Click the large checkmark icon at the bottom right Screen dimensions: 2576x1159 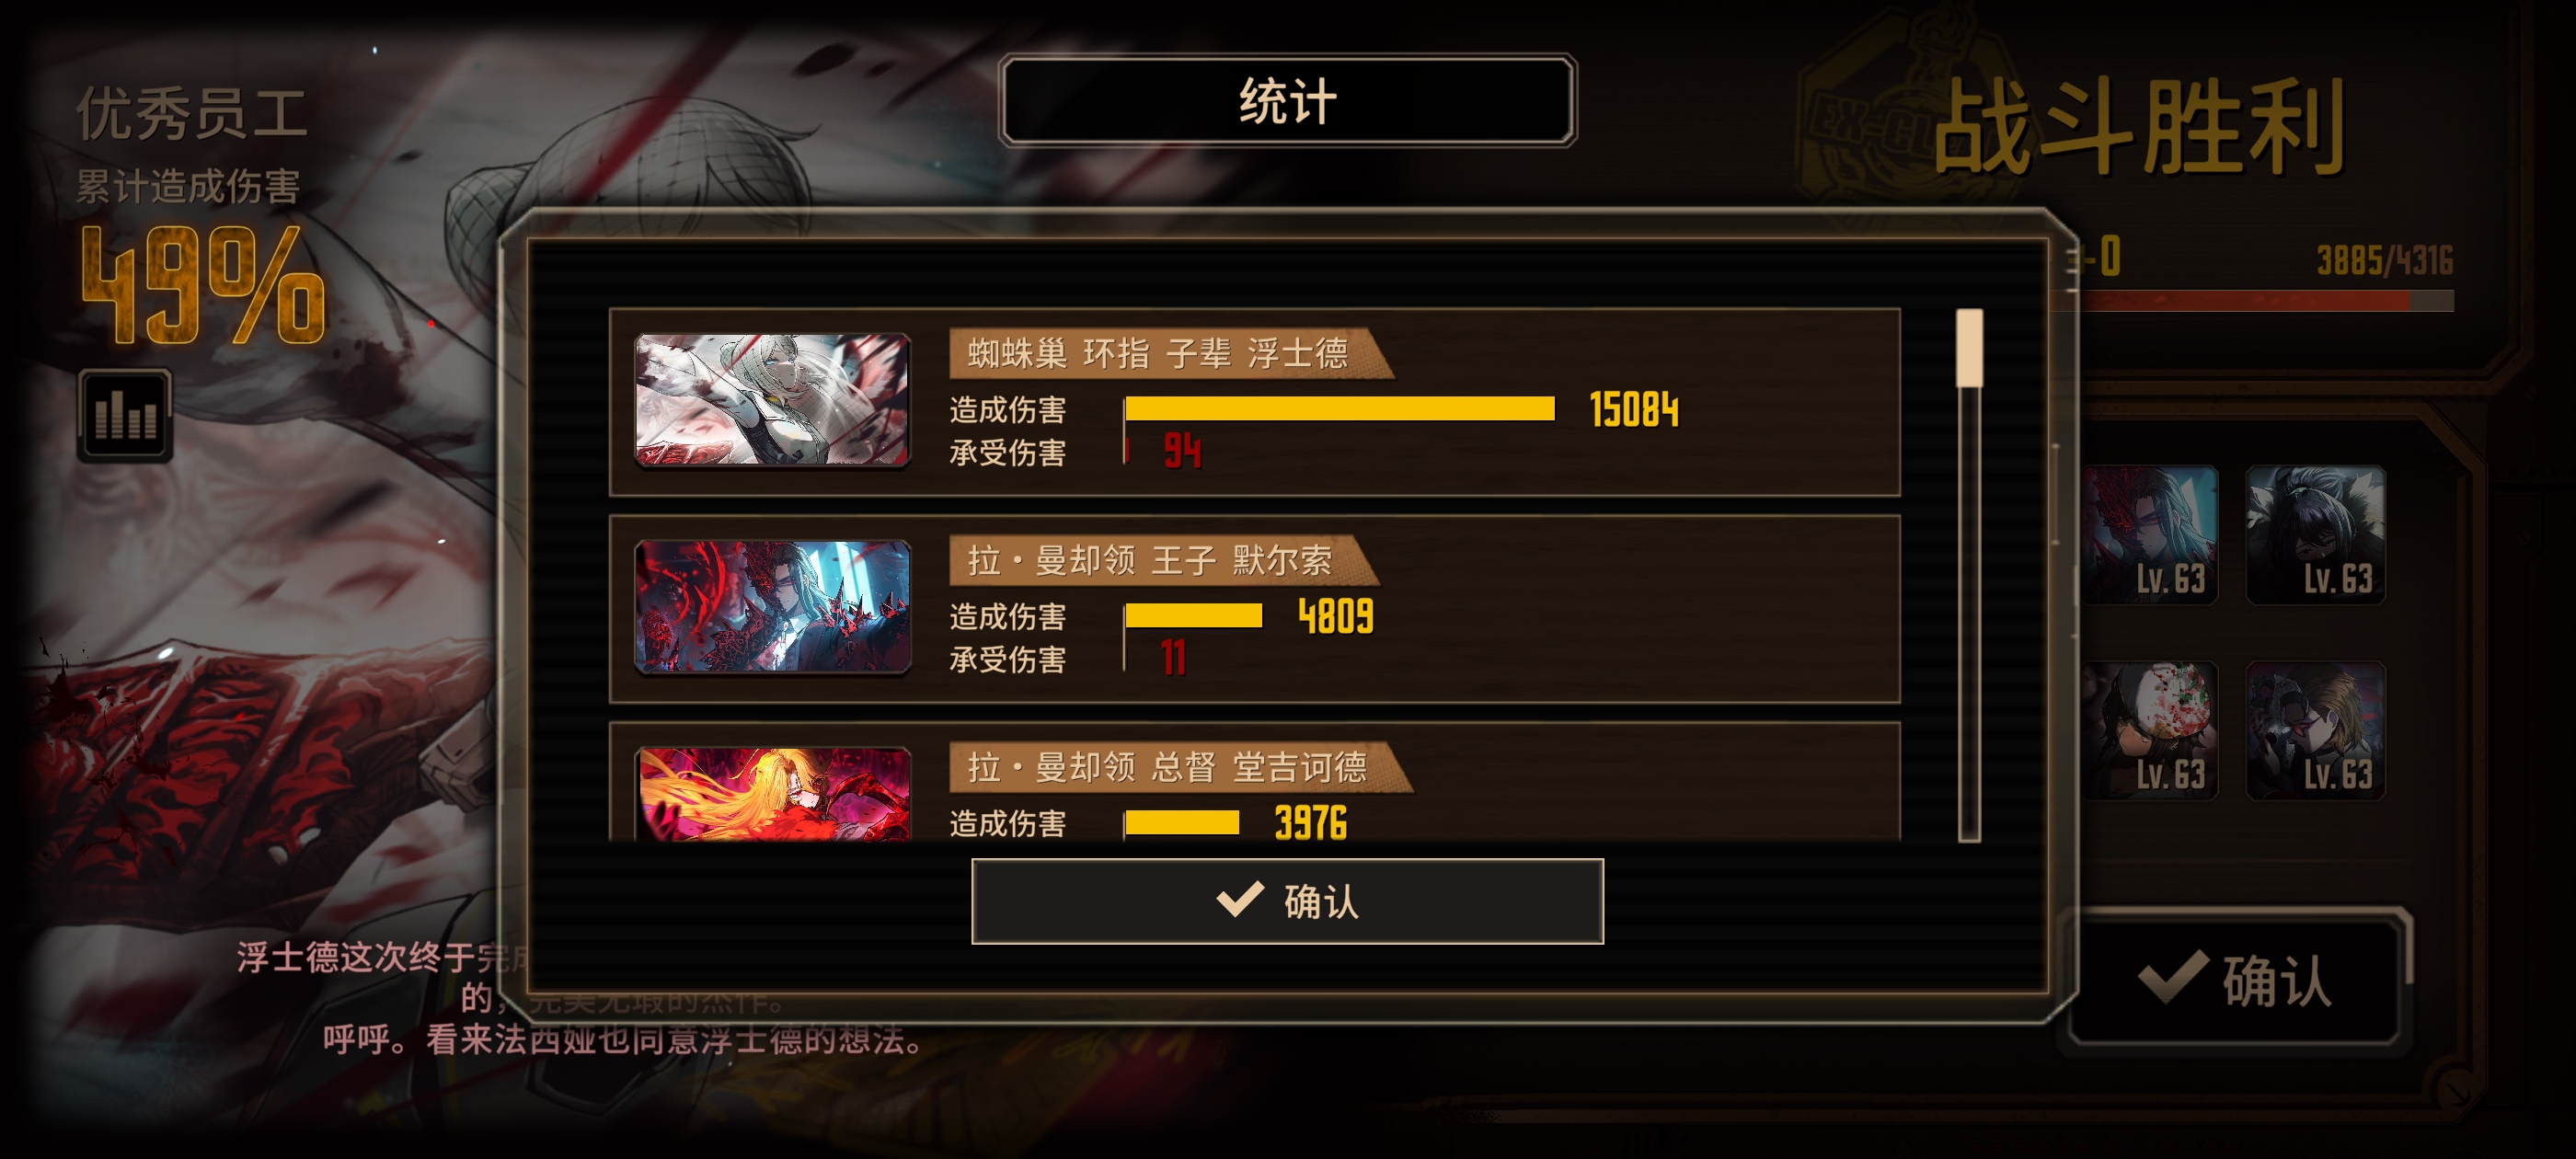[2174, 976]
